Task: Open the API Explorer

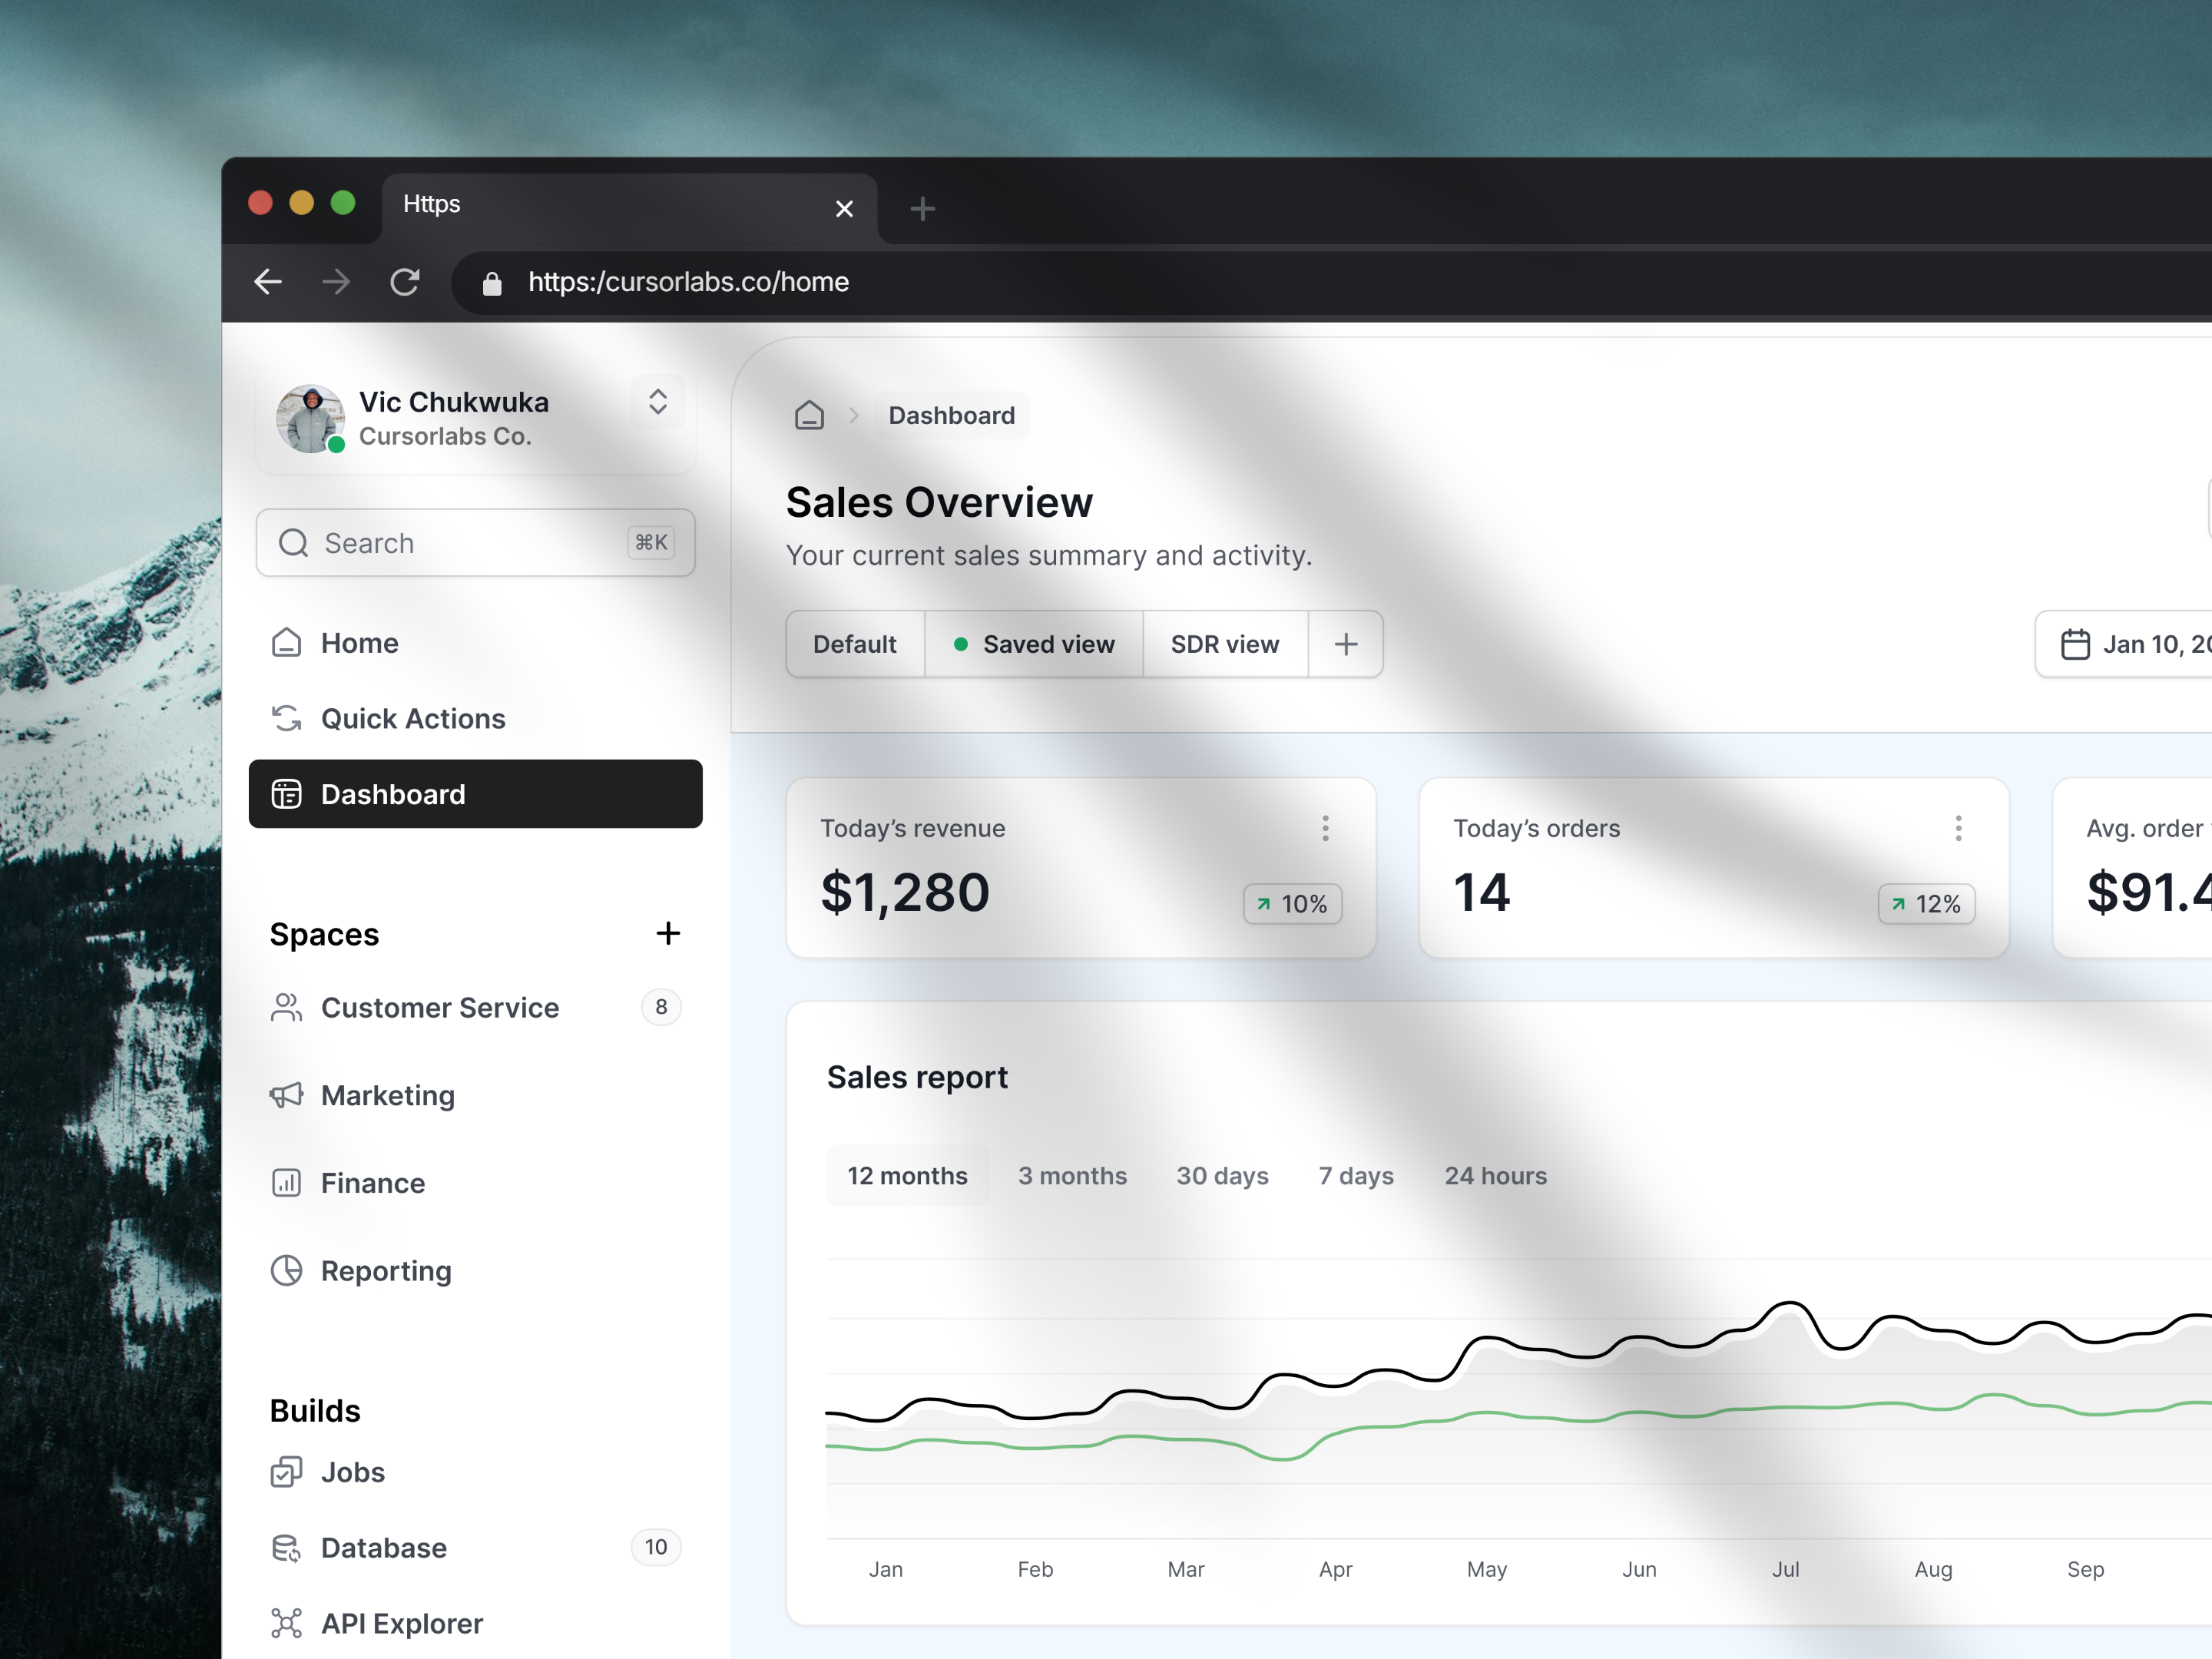Action: [x=401, y=1623]
